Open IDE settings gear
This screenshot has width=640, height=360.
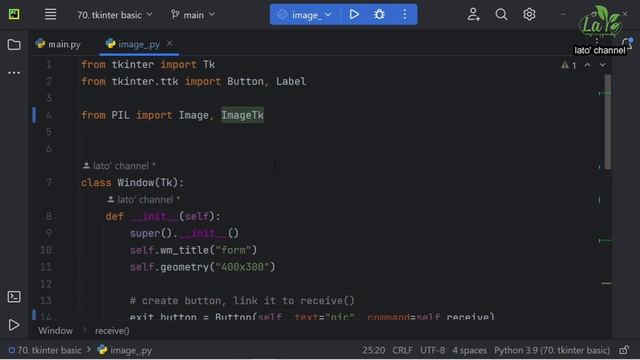tap(529, 15)
